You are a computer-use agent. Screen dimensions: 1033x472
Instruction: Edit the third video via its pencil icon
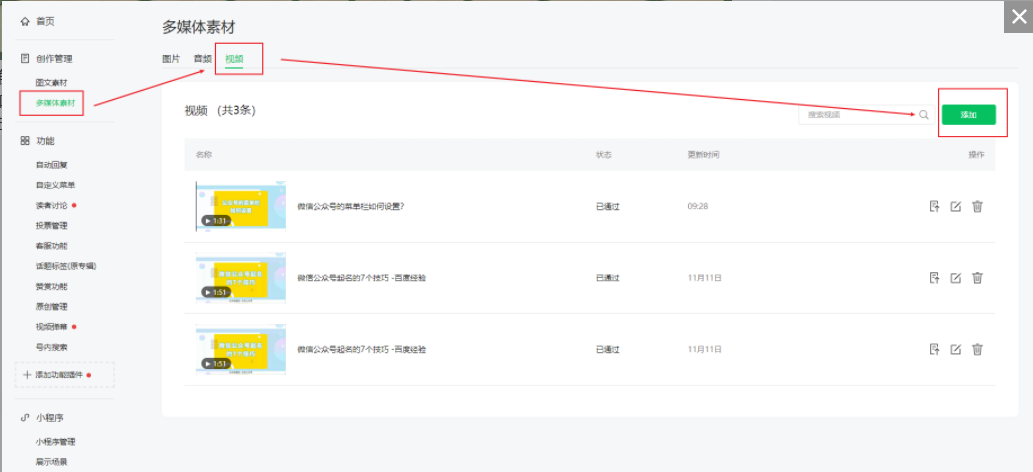955,349
